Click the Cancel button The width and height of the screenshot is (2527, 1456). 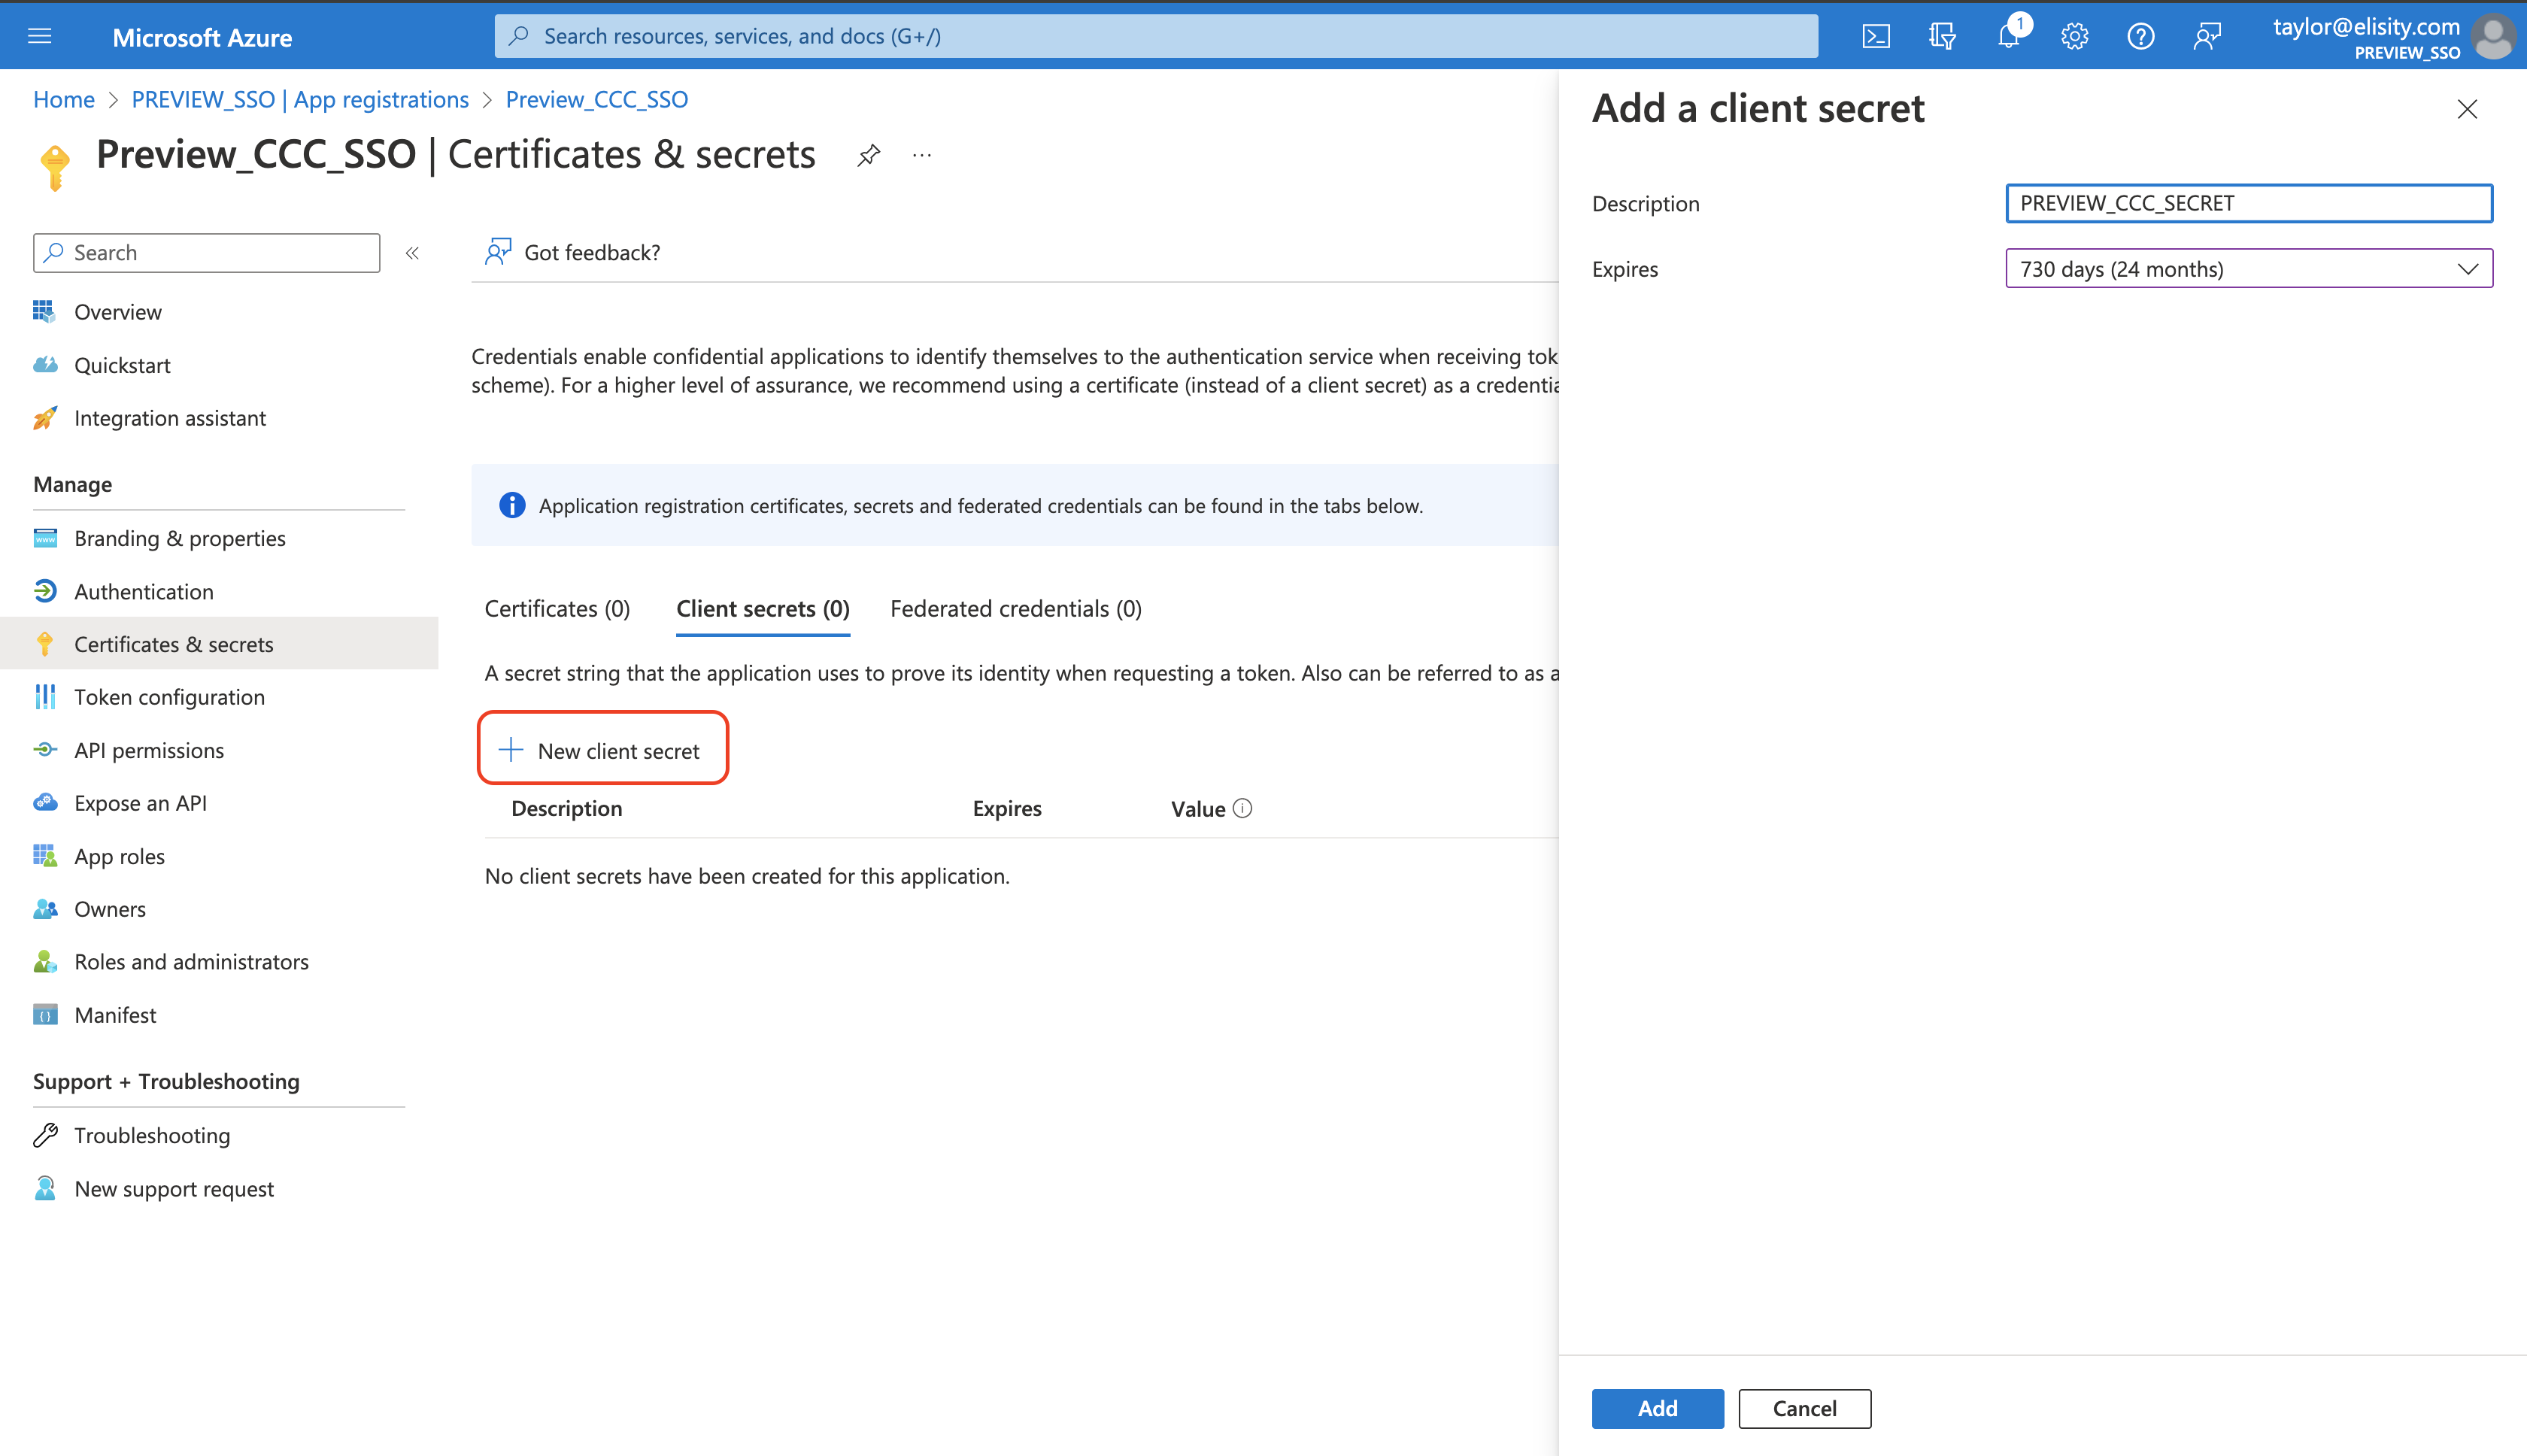pyautogui.click(x=1804, y=1408)
